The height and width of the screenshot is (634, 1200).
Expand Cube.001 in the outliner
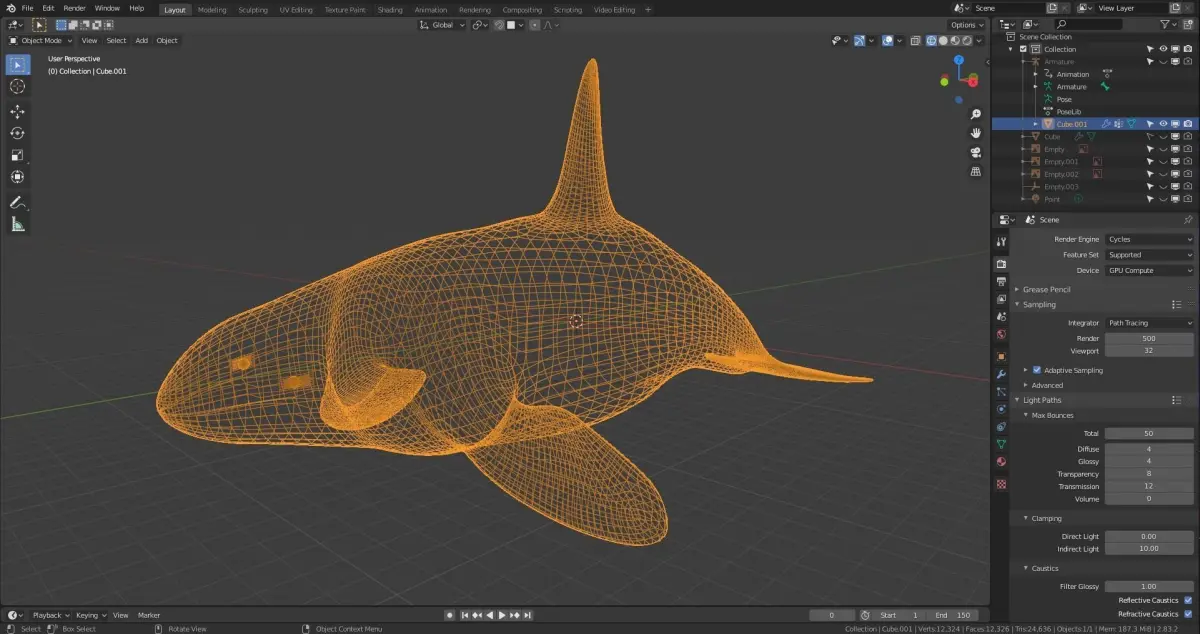click(x=1036, y=124)
